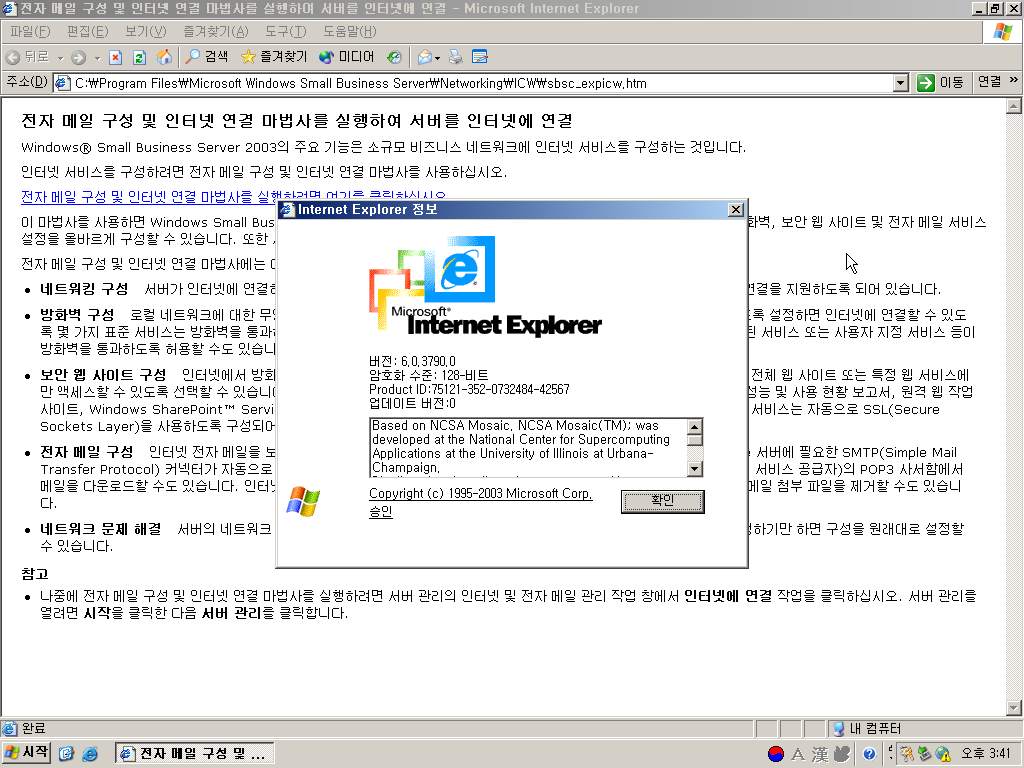Close the Internet Explorer 정보 dialog

(735, 210)
